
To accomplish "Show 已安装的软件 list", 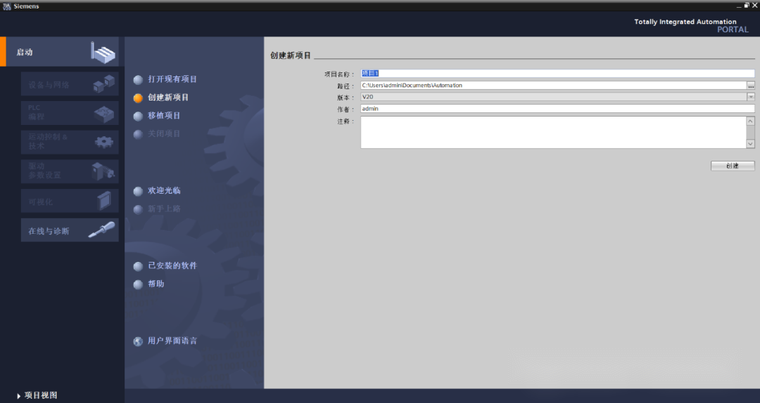I will 172,266.
